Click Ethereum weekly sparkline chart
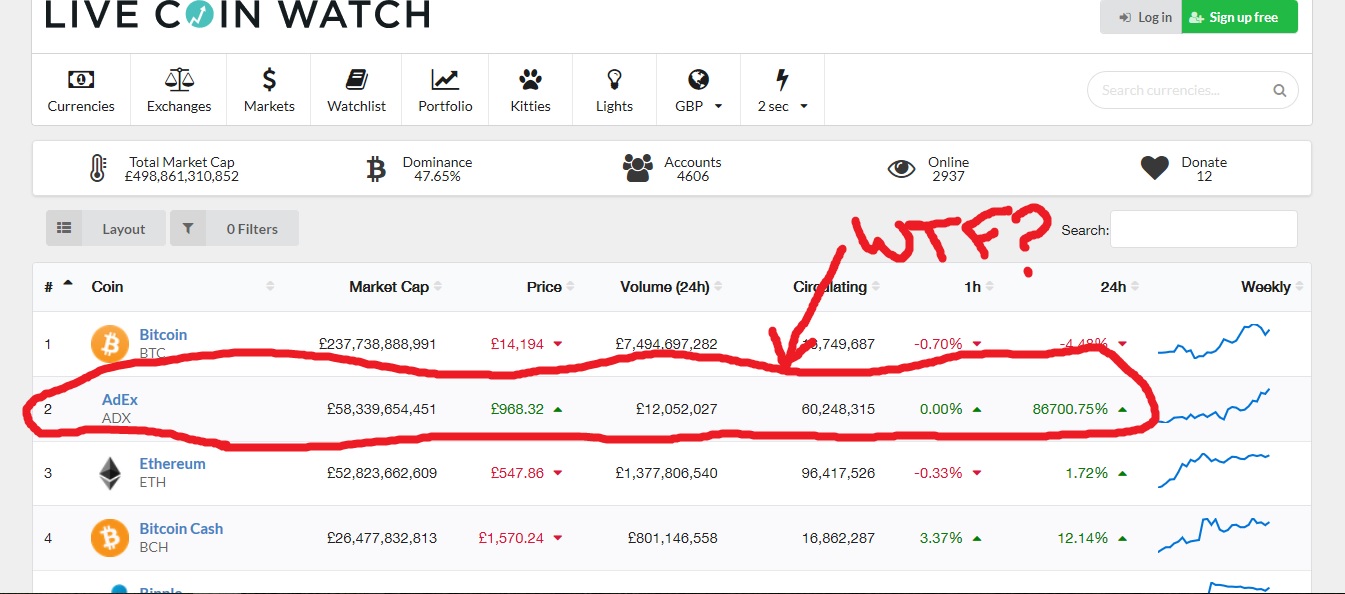 click(1214, 470)
